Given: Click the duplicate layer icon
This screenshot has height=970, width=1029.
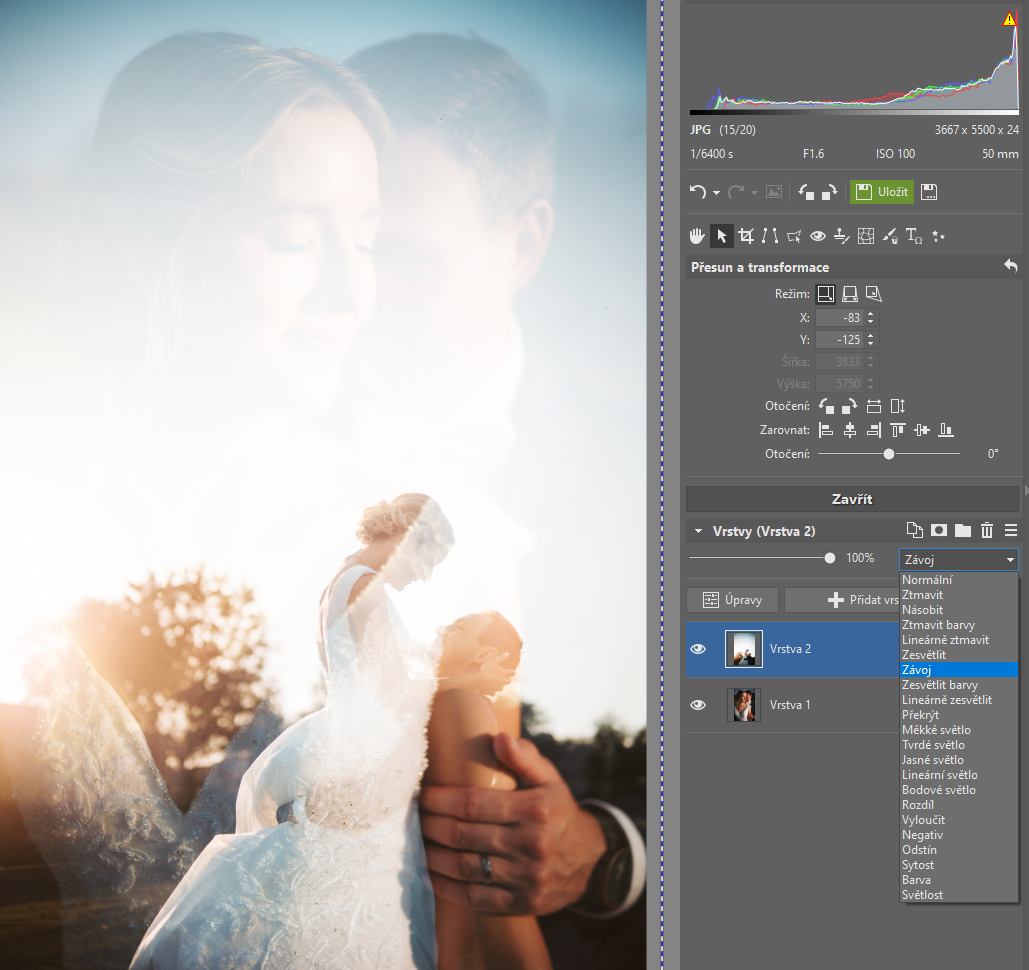Looking at the screenshot, I should coord(914,530).
